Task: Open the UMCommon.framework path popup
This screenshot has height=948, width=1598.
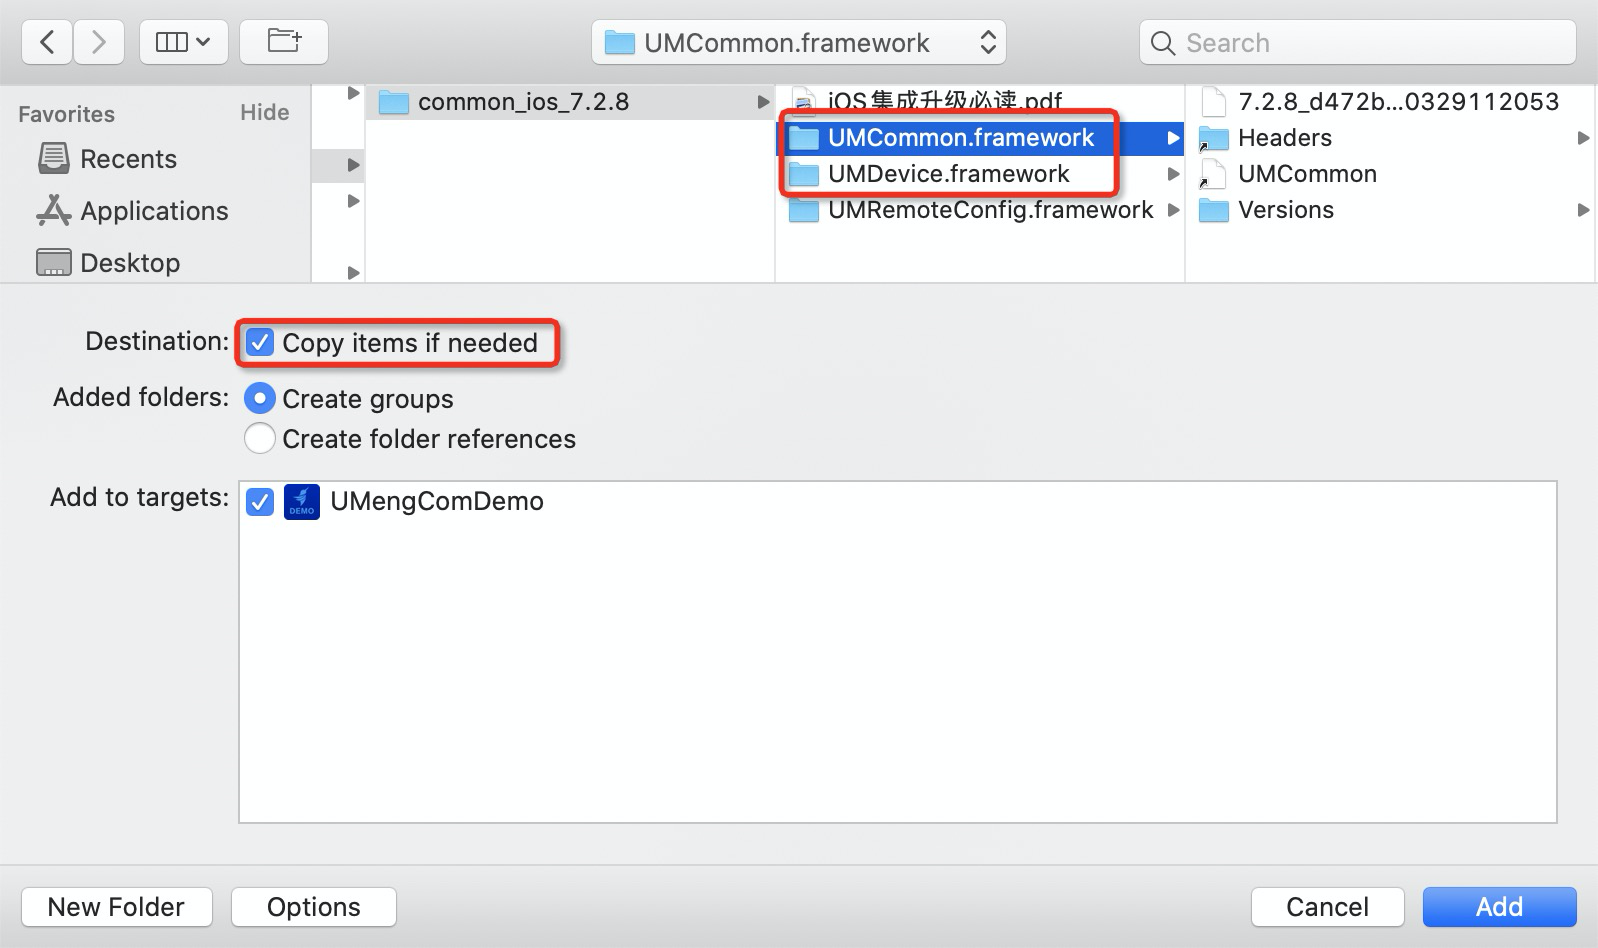Action: point(799,42)
